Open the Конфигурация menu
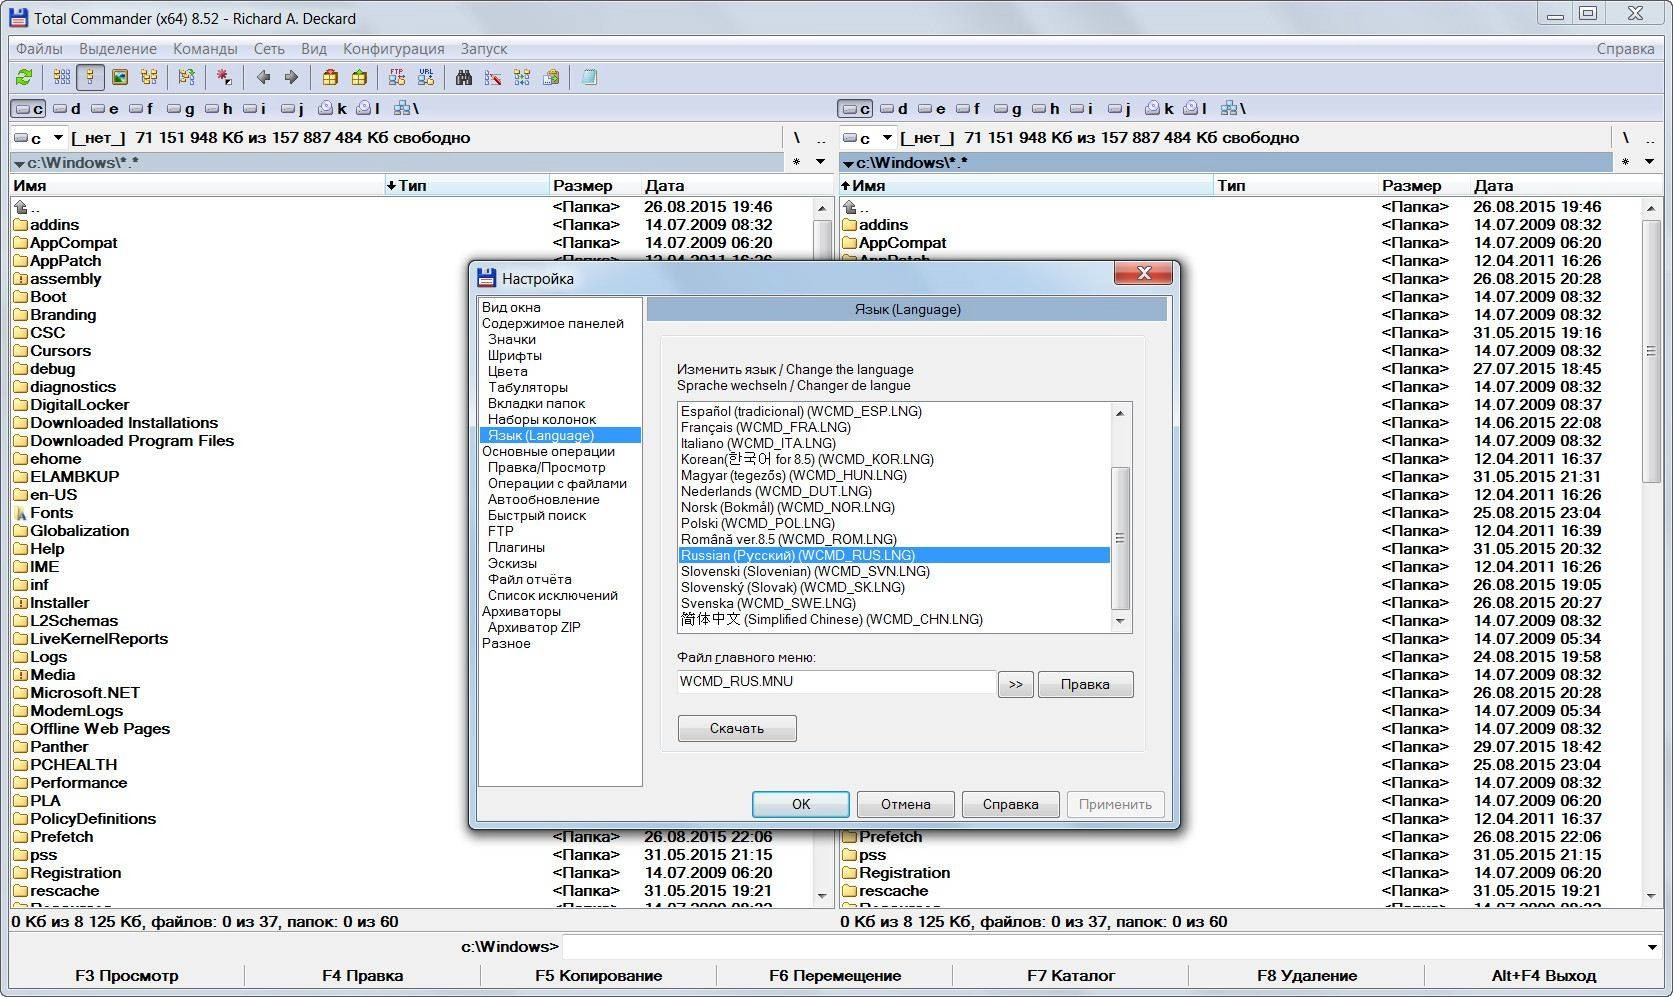 [393, 48]
